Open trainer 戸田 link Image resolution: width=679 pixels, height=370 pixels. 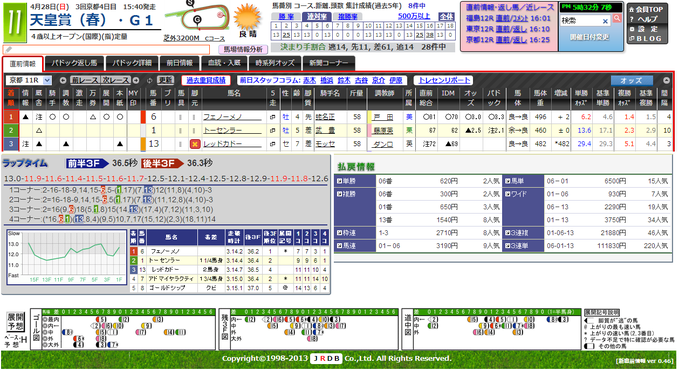point(383,117)
